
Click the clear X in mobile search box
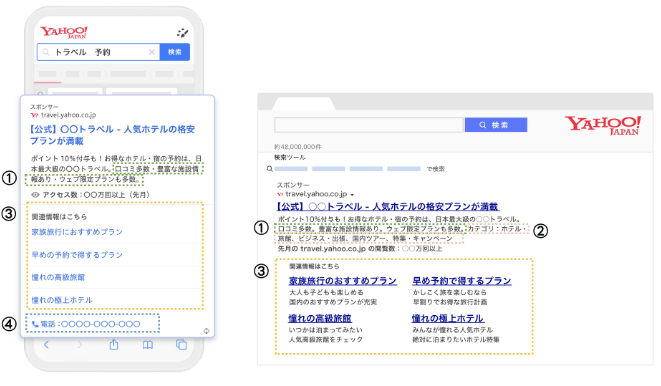(x=151, y=52)
